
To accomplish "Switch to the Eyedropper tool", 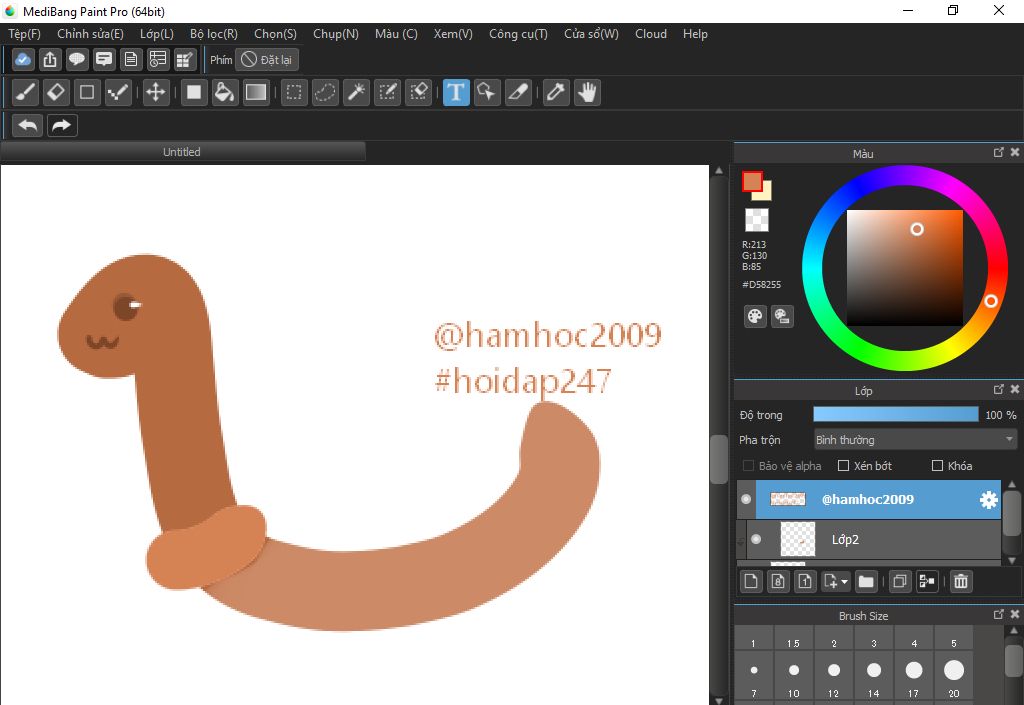I will click(x=555, y=93).
